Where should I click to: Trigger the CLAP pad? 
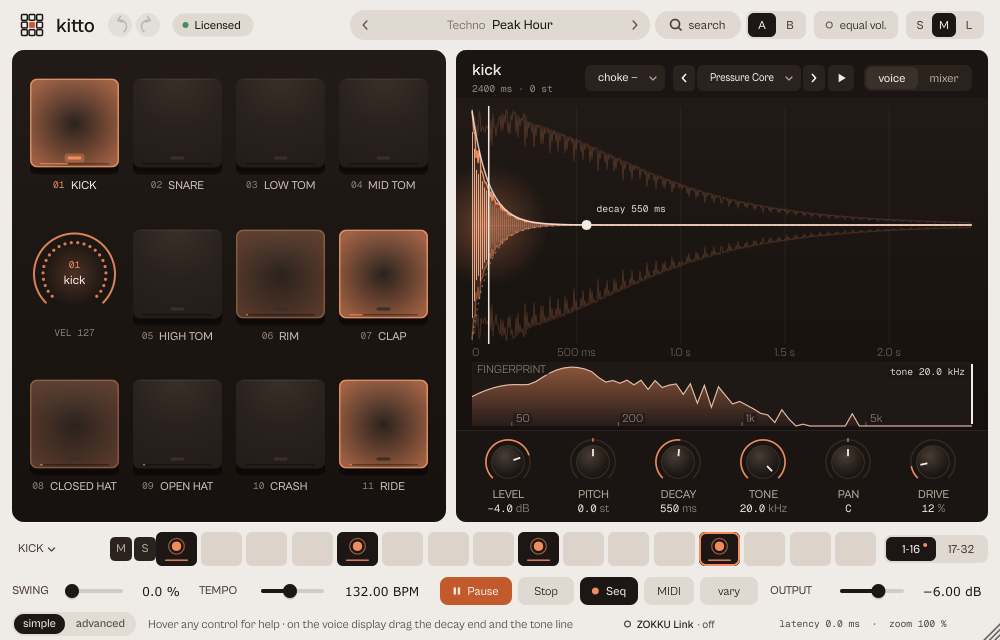click(383, 274)
